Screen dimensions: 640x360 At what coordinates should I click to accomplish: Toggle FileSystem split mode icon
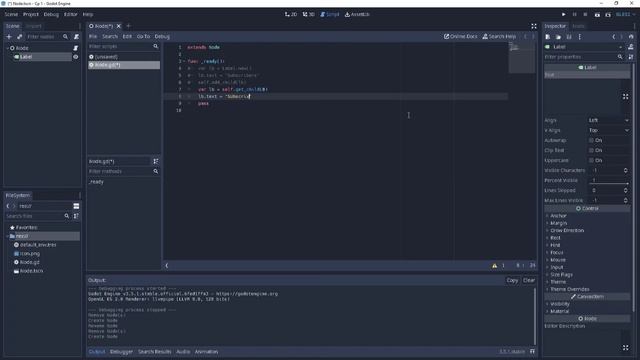pyautogui.click(x=76, y=206)
